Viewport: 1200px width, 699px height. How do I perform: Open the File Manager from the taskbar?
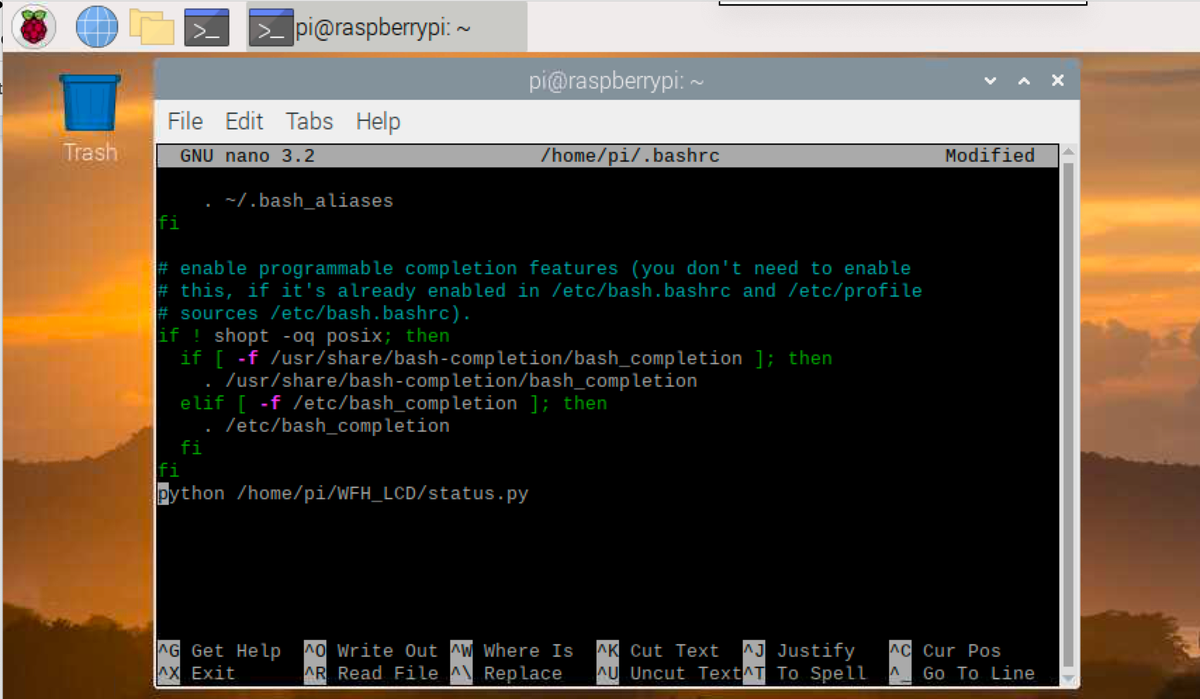[x=150, y=26]
